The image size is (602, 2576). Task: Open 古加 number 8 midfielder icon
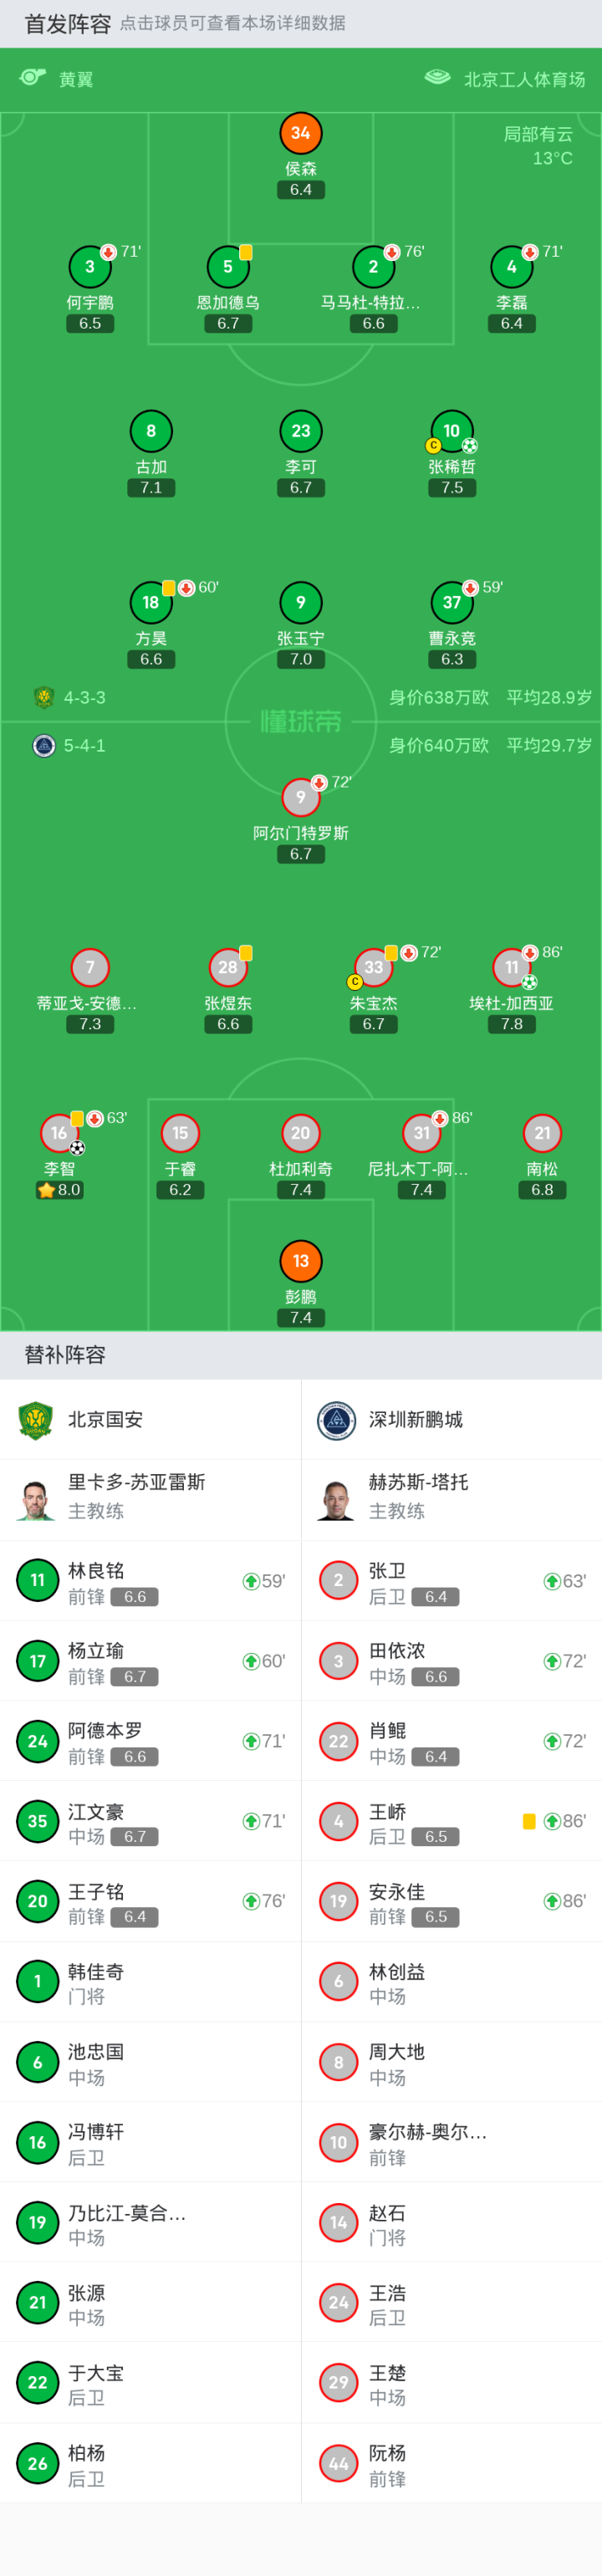(151, 431)
